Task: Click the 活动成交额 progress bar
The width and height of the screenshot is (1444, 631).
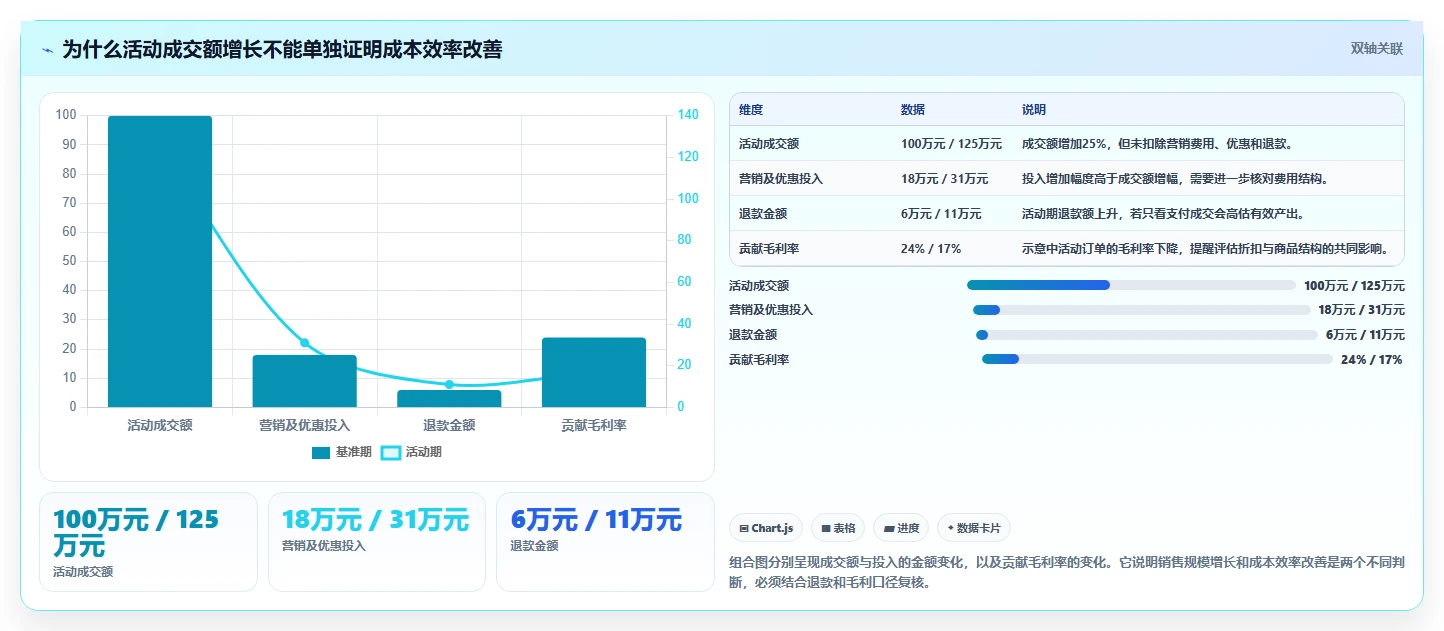Action: (1131, 285)
